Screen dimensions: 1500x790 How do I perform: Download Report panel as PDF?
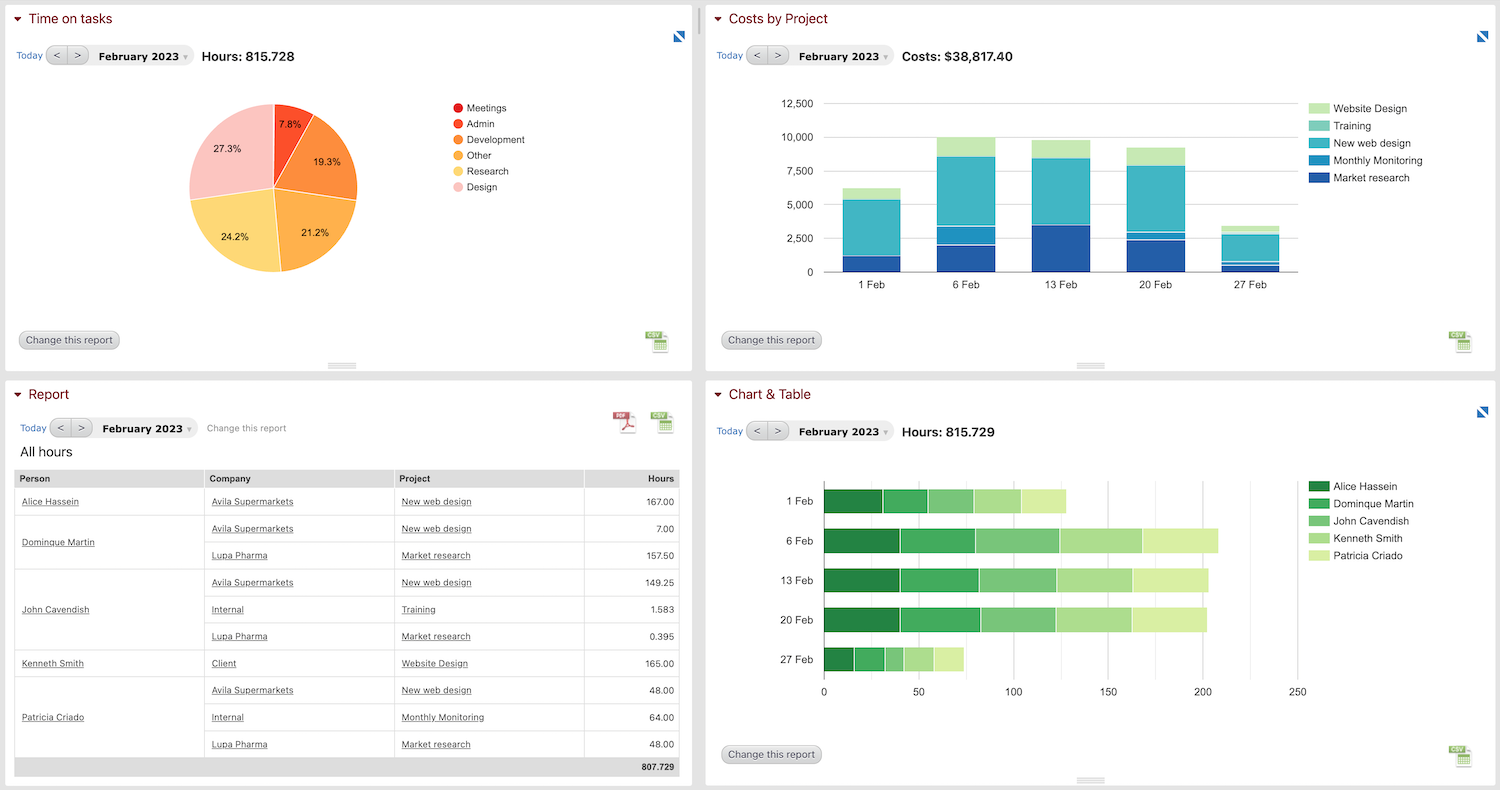coord(624,423)
